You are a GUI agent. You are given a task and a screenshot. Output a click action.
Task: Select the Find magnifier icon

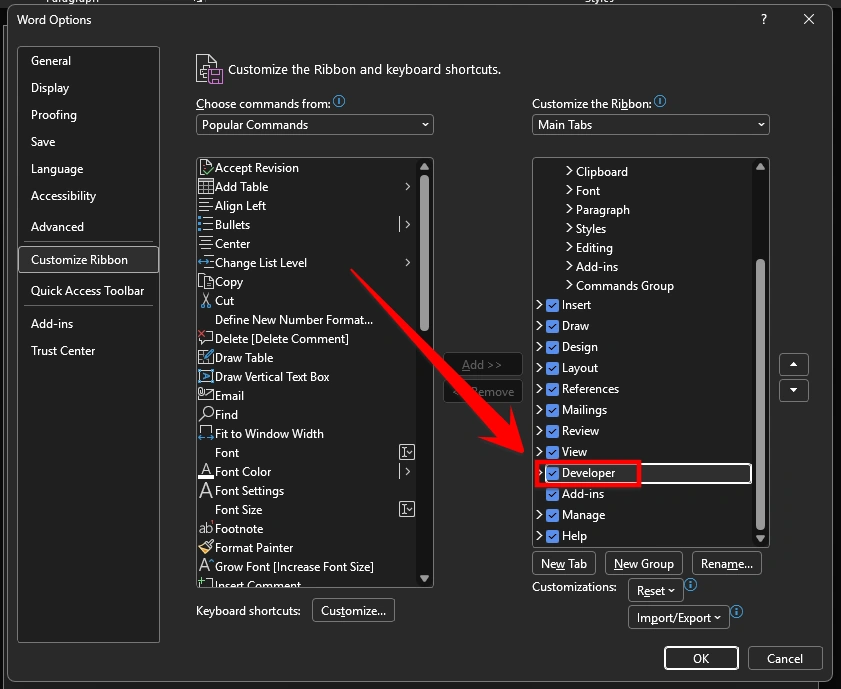coord(206,414)
